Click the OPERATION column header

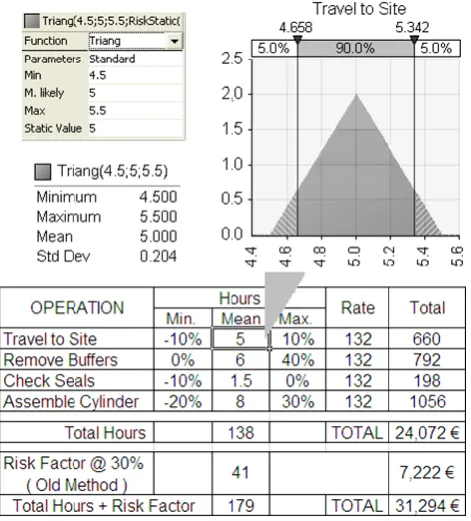point(77,308)
